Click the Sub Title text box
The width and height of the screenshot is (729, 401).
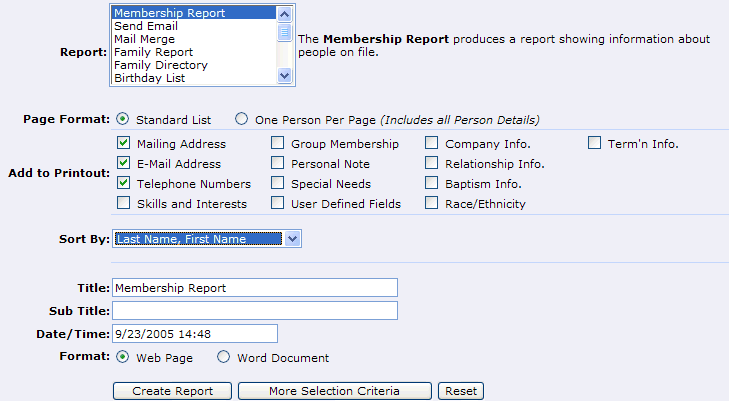point(255,310)
